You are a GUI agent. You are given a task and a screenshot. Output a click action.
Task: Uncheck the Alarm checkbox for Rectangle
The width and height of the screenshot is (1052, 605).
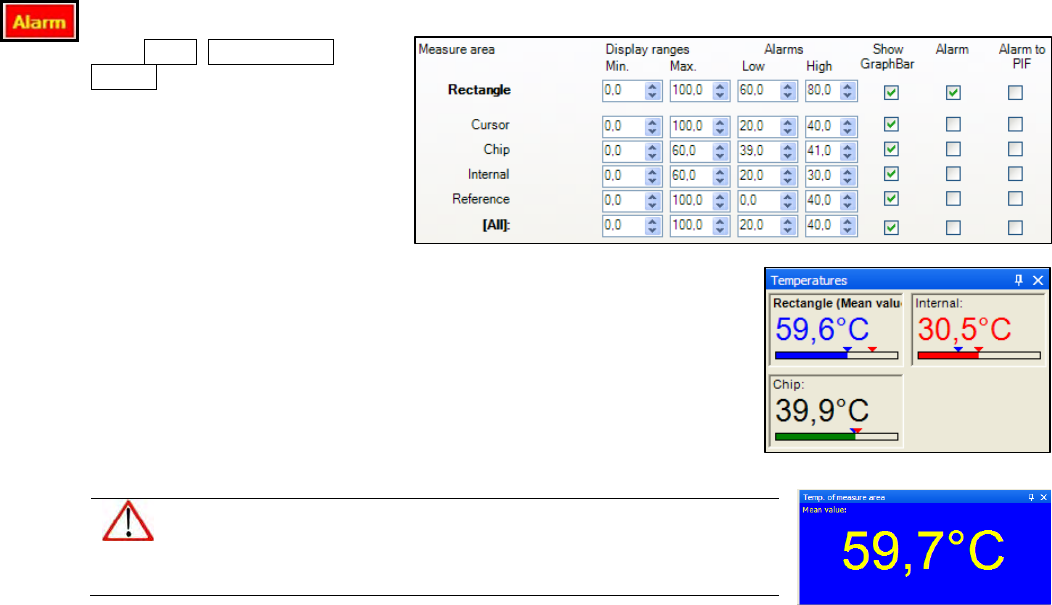coord(953,92)
